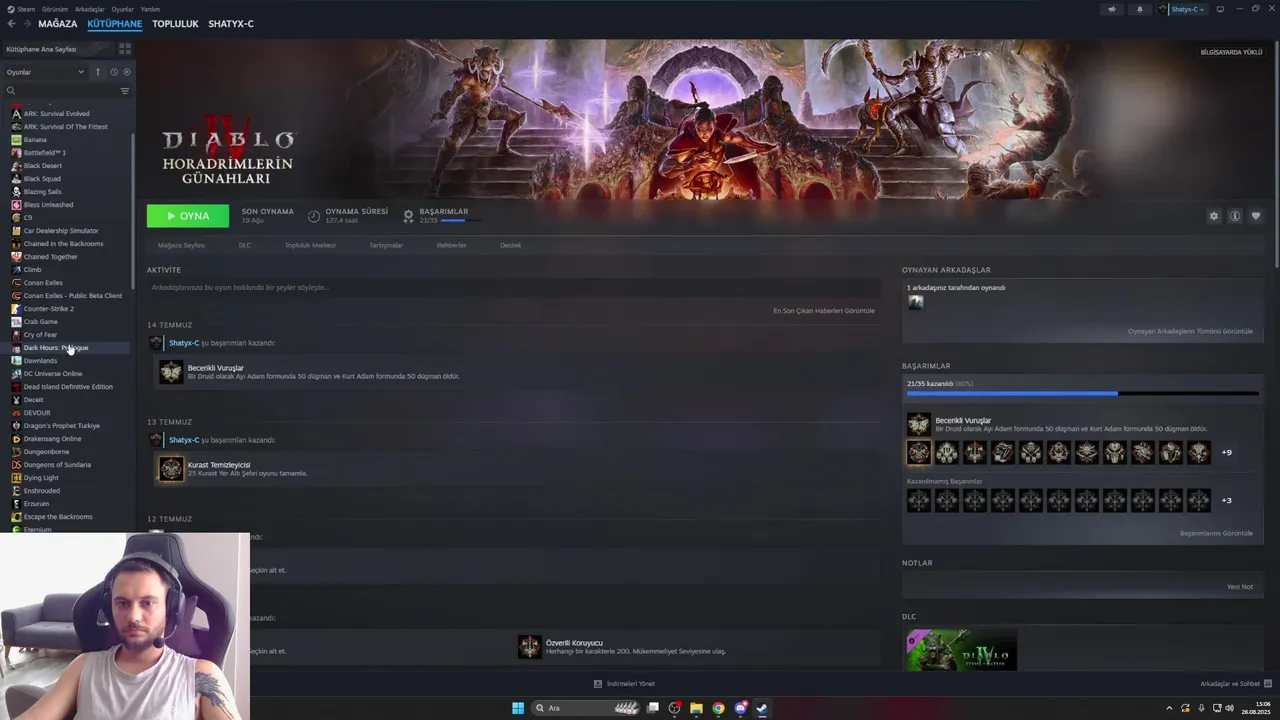
Task: Open the Yardım menu
Action: point(150,9)
